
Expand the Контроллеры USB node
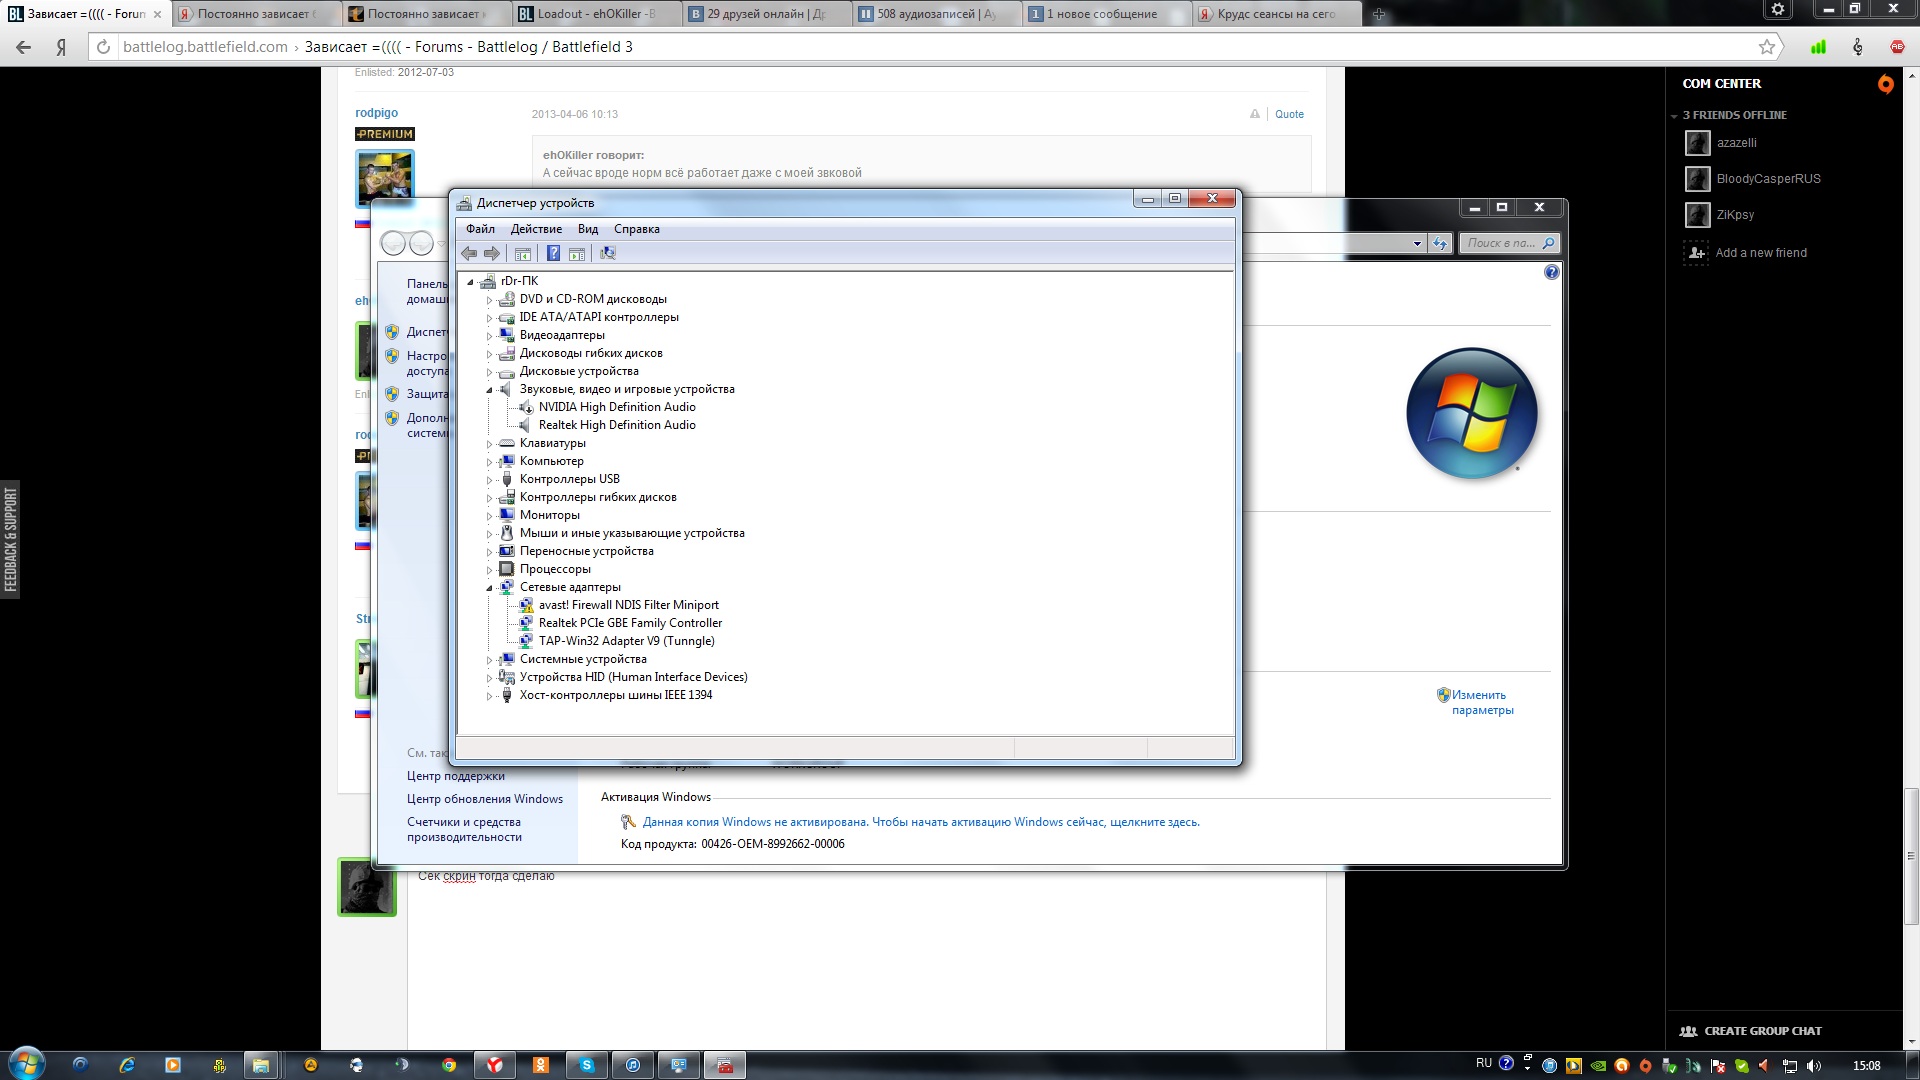click(489, 480)
